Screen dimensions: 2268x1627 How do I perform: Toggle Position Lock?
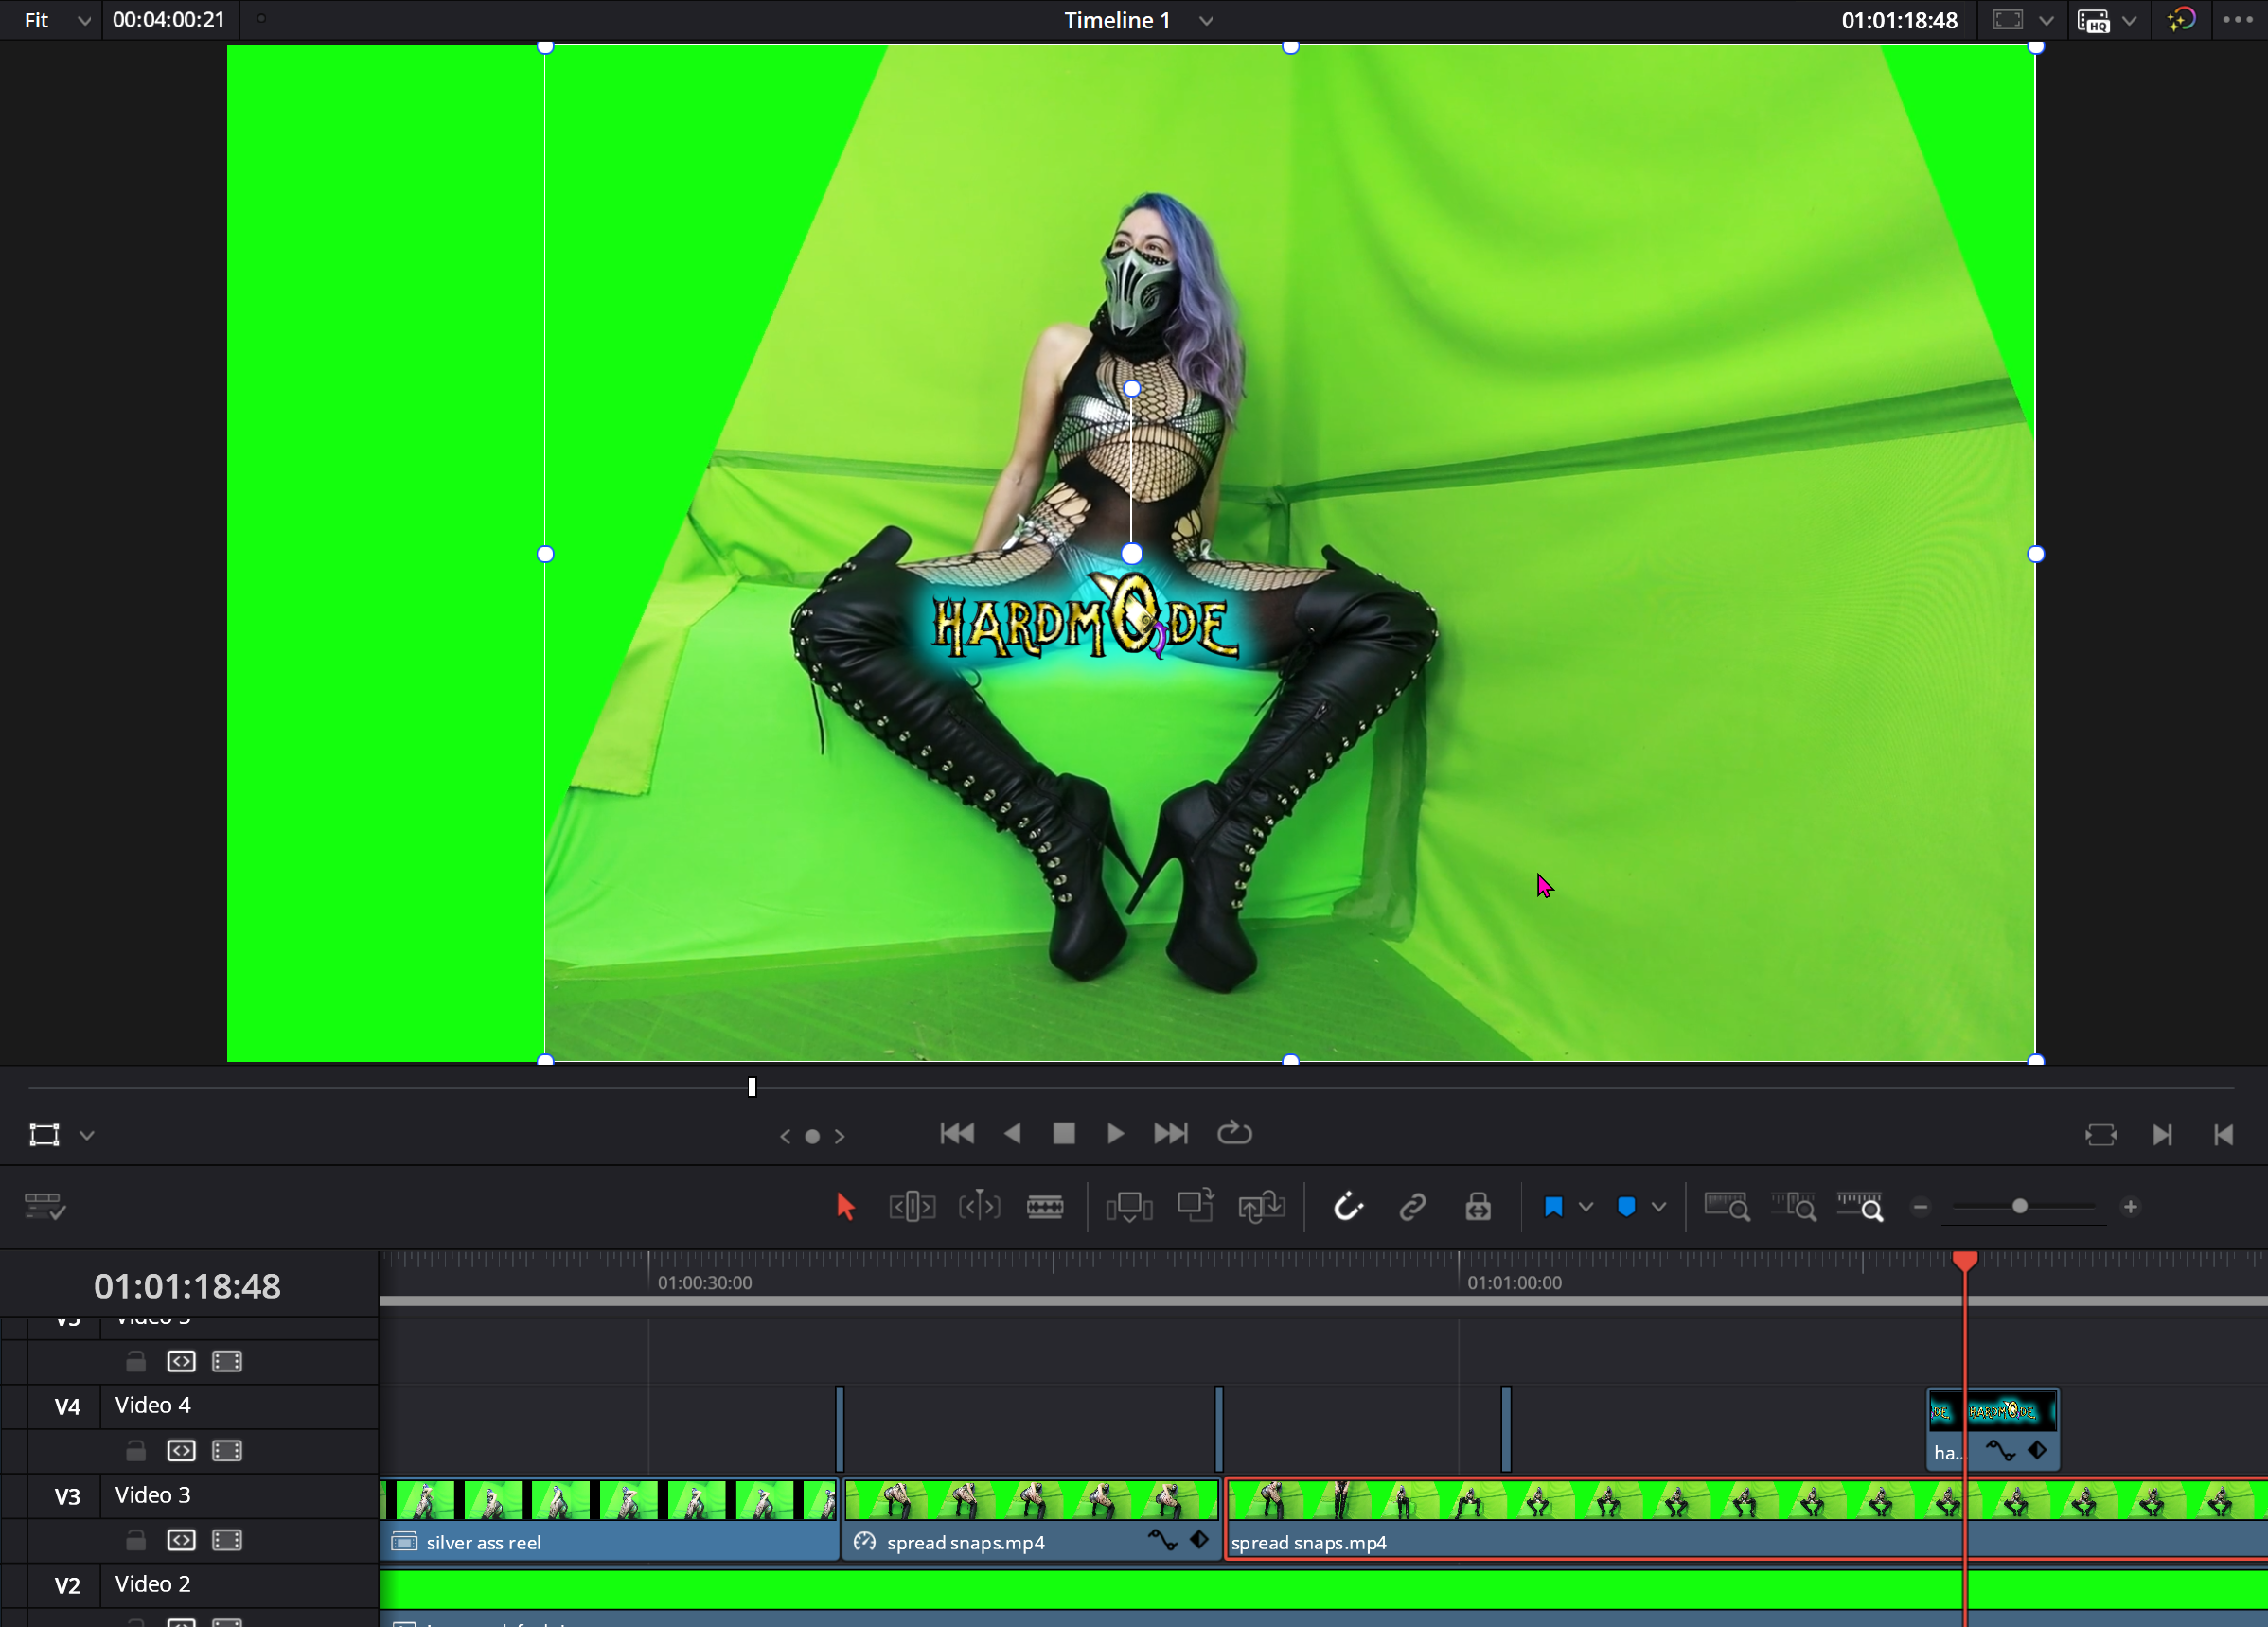1478,1207
